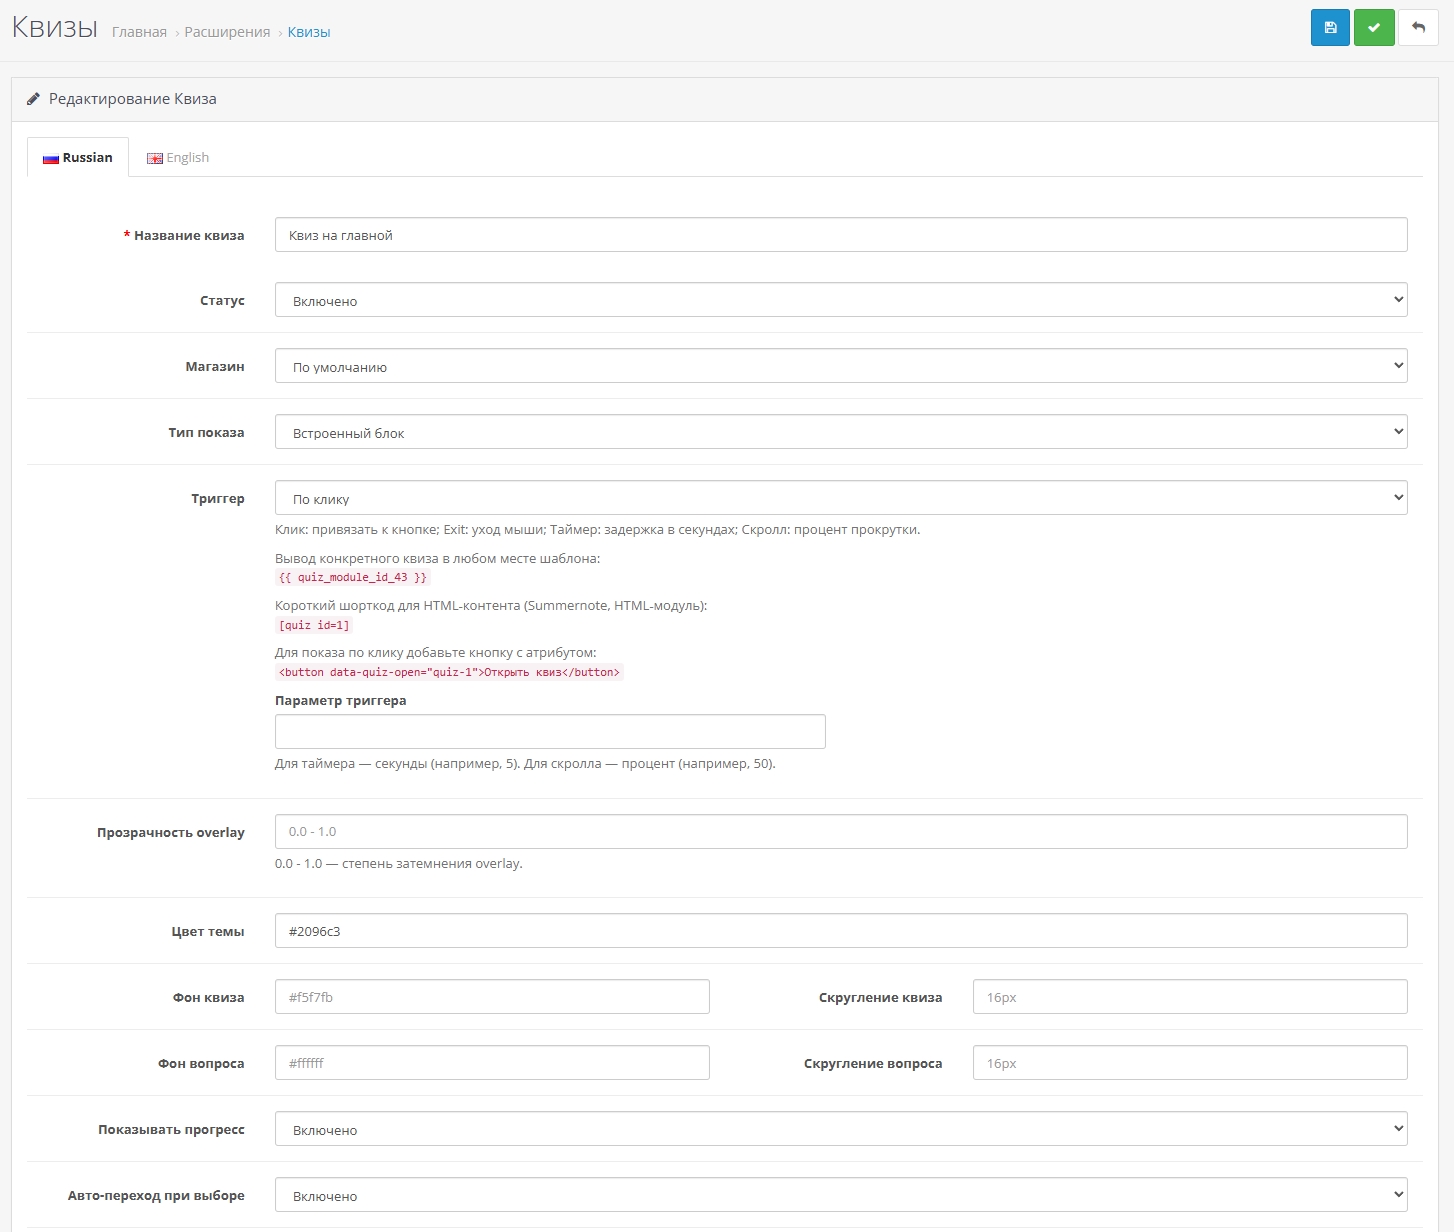The image size is (1454, 1232).
Task: Open the Статус dropdown
Action: coord(840,300)
